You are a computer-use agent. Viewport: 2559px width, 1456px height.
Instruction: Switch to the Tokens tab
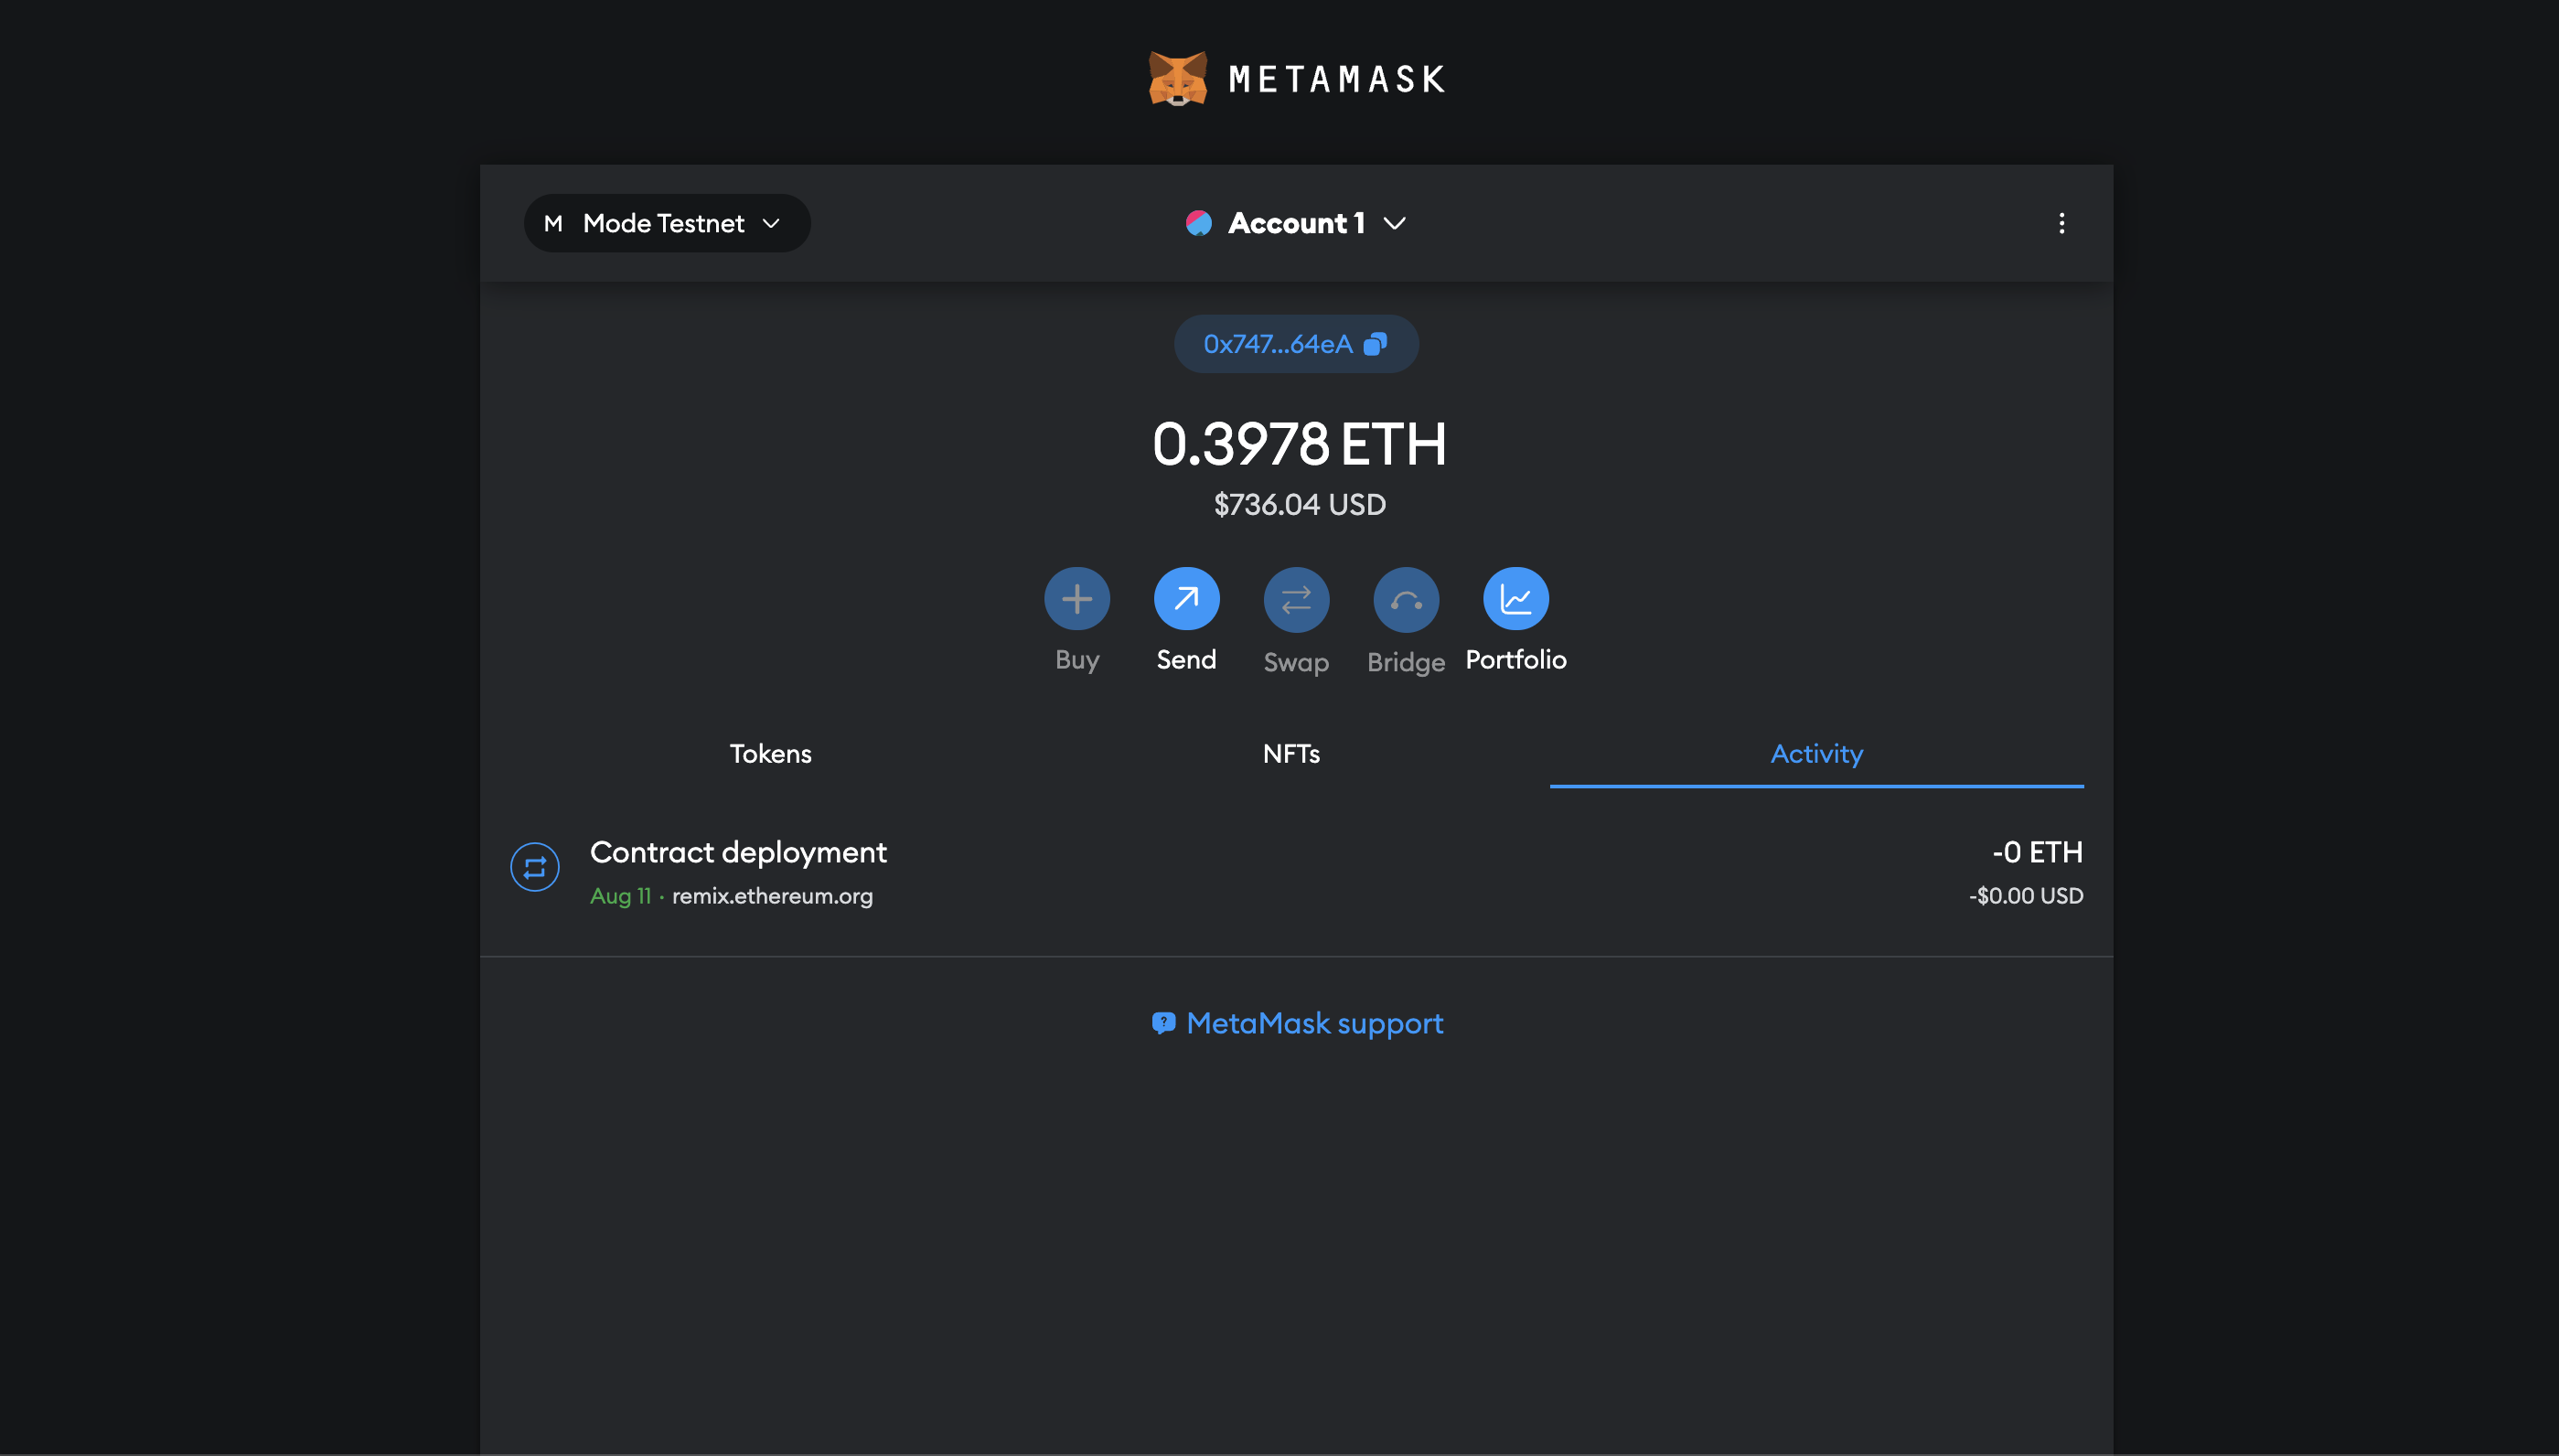(770, 754)
